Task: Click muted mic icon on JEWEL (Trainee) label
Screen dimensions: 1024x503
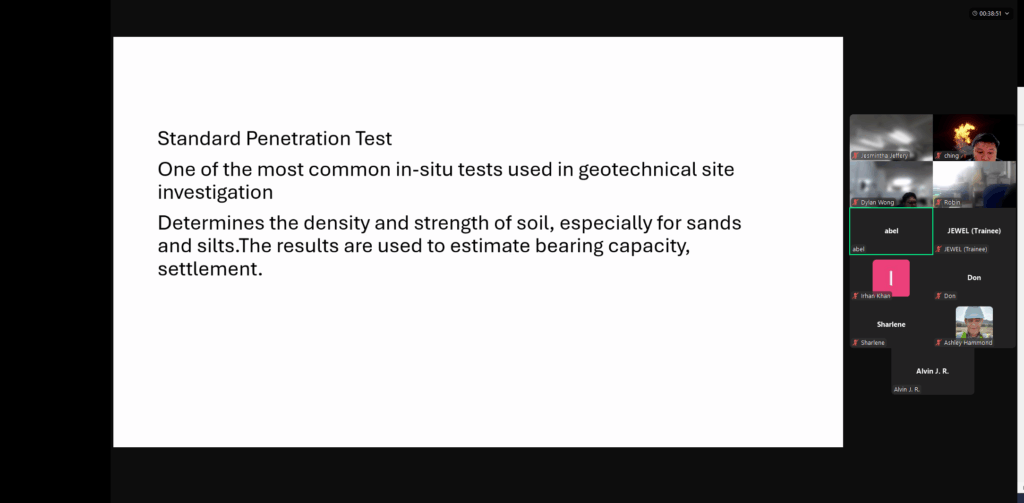Action: (x=938, y=249)
